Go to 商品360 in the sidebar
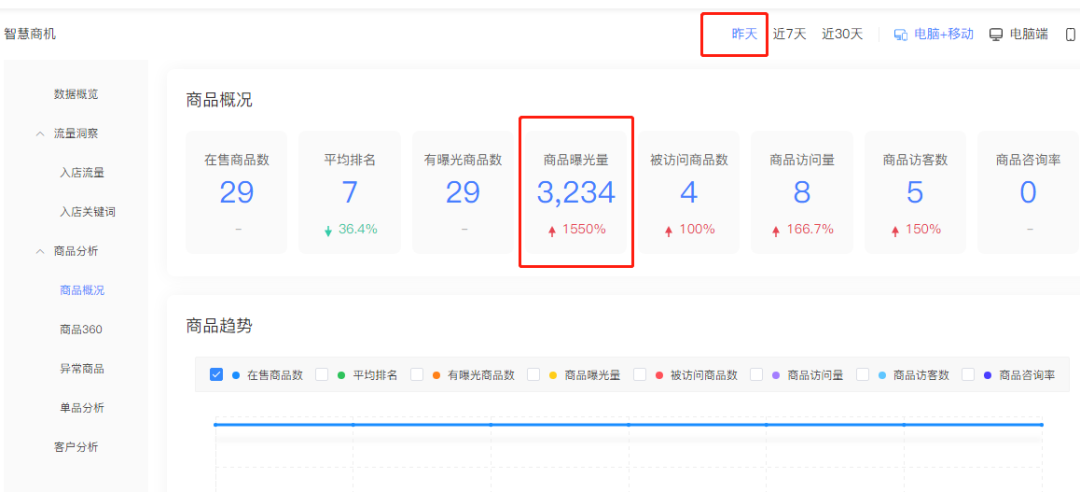 (81, 329)
